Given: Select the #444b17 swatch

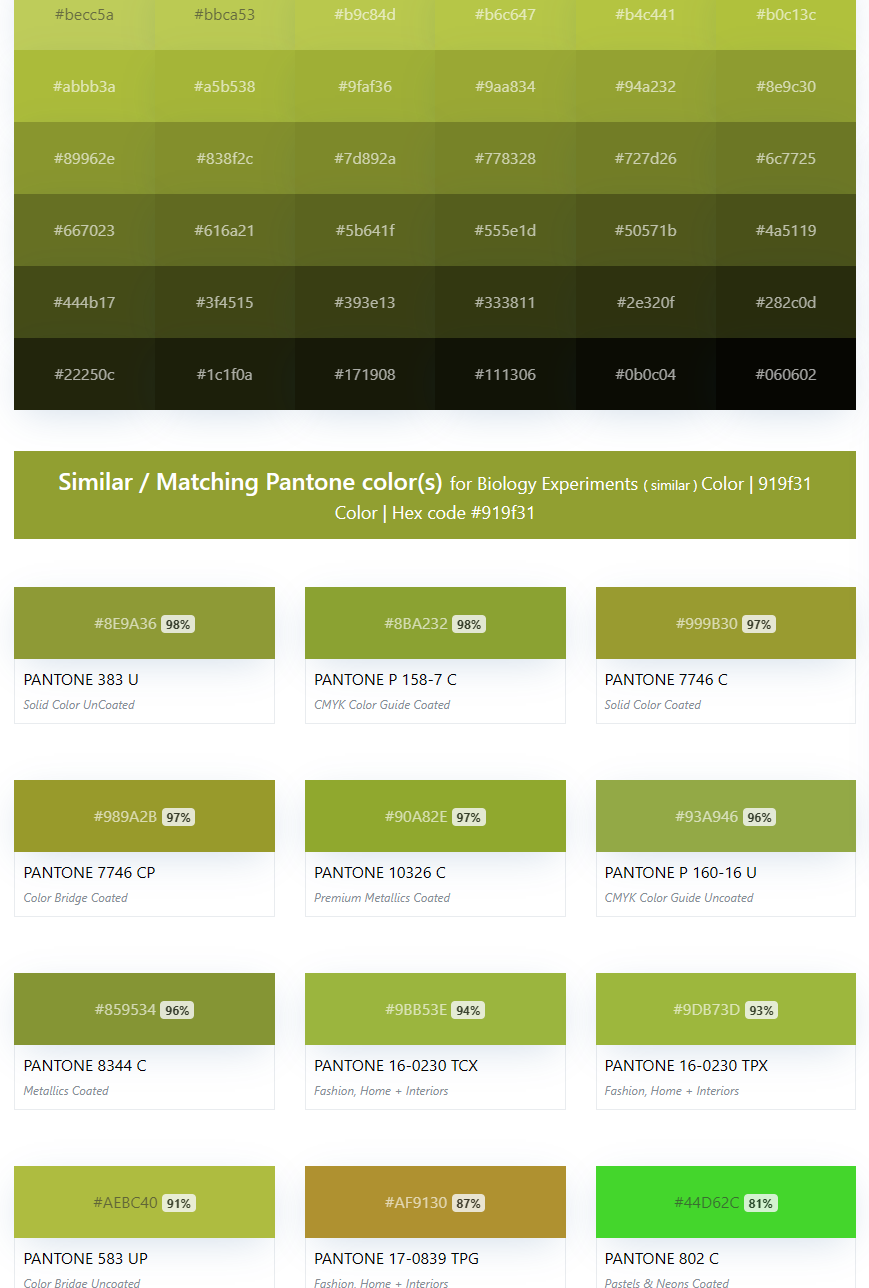Looking at the screenshot, I should pos(84,302).
